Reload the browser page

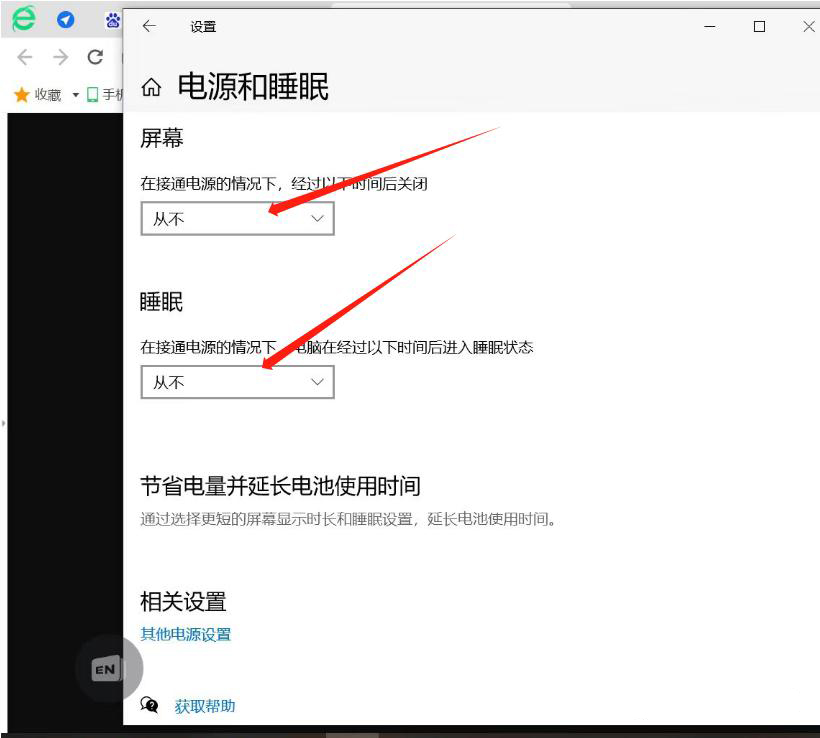click(x=95, y=56)
